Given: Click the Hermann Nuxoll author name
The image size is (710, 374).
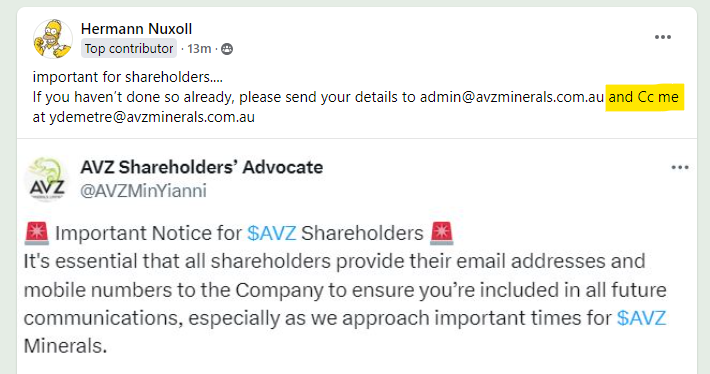Looking at the screenshot, I should (x=136, y=29).
